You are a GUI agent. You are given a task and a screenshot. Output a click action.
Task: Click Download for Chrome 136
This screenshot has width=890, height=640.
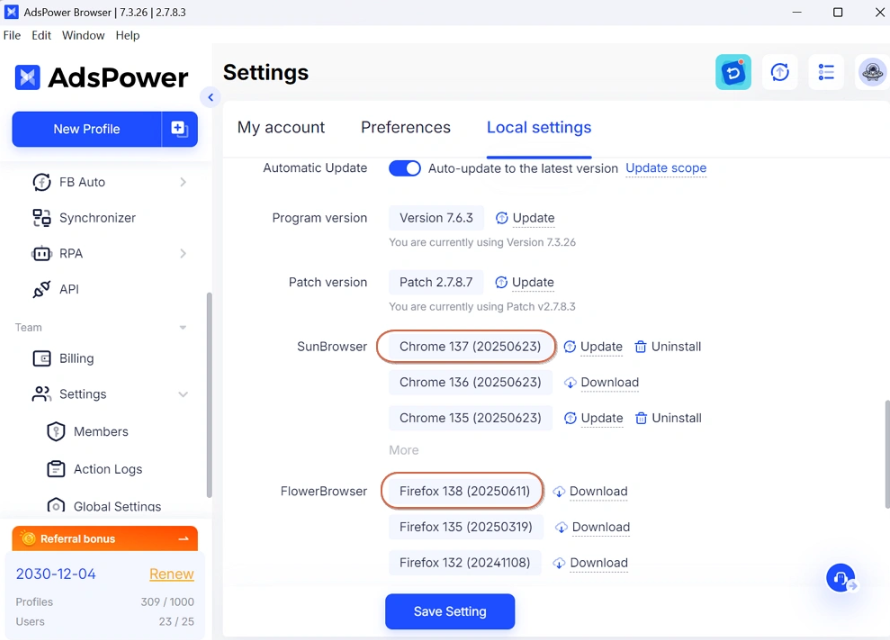(x=610, y=382)
